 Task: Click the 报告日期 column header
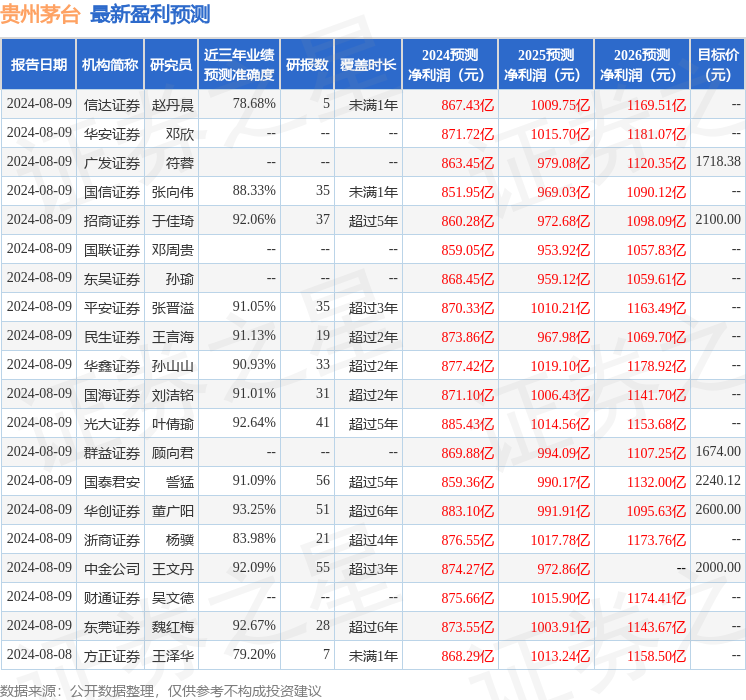tap(39, 64)
